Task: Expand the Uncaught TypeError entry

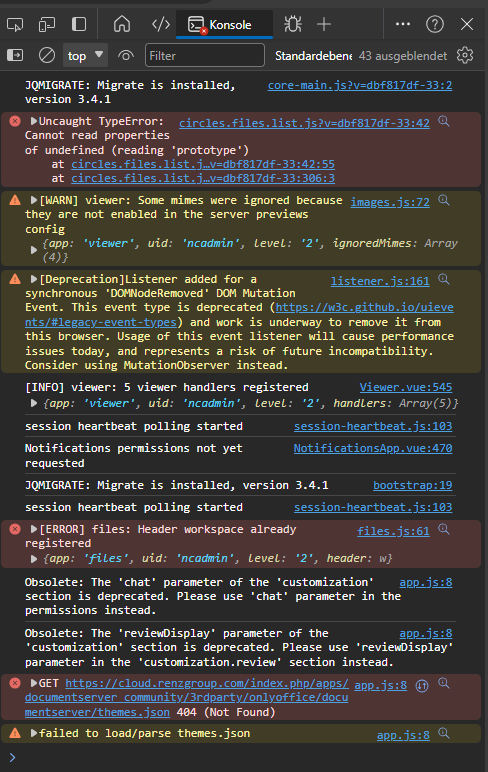Action: tap(34, 121)
